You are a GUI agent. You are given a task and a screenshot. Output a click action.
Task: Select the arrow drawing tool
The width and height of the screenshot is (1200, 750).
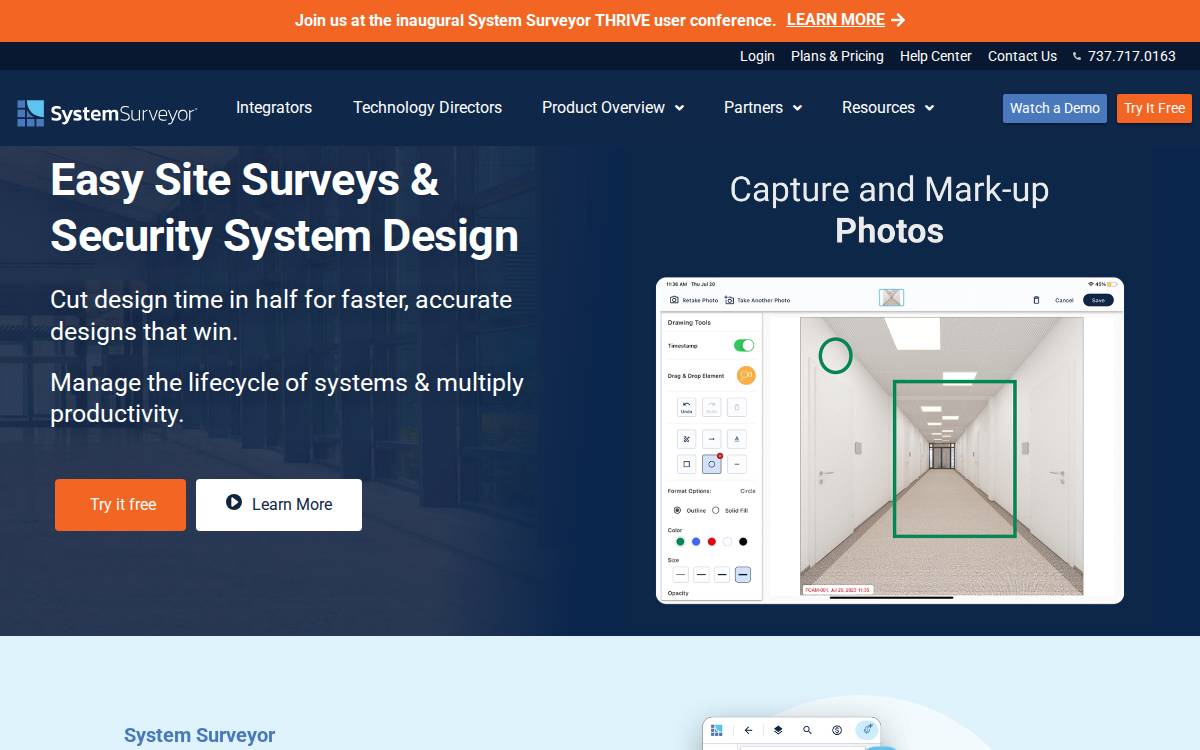coord(711,439)
